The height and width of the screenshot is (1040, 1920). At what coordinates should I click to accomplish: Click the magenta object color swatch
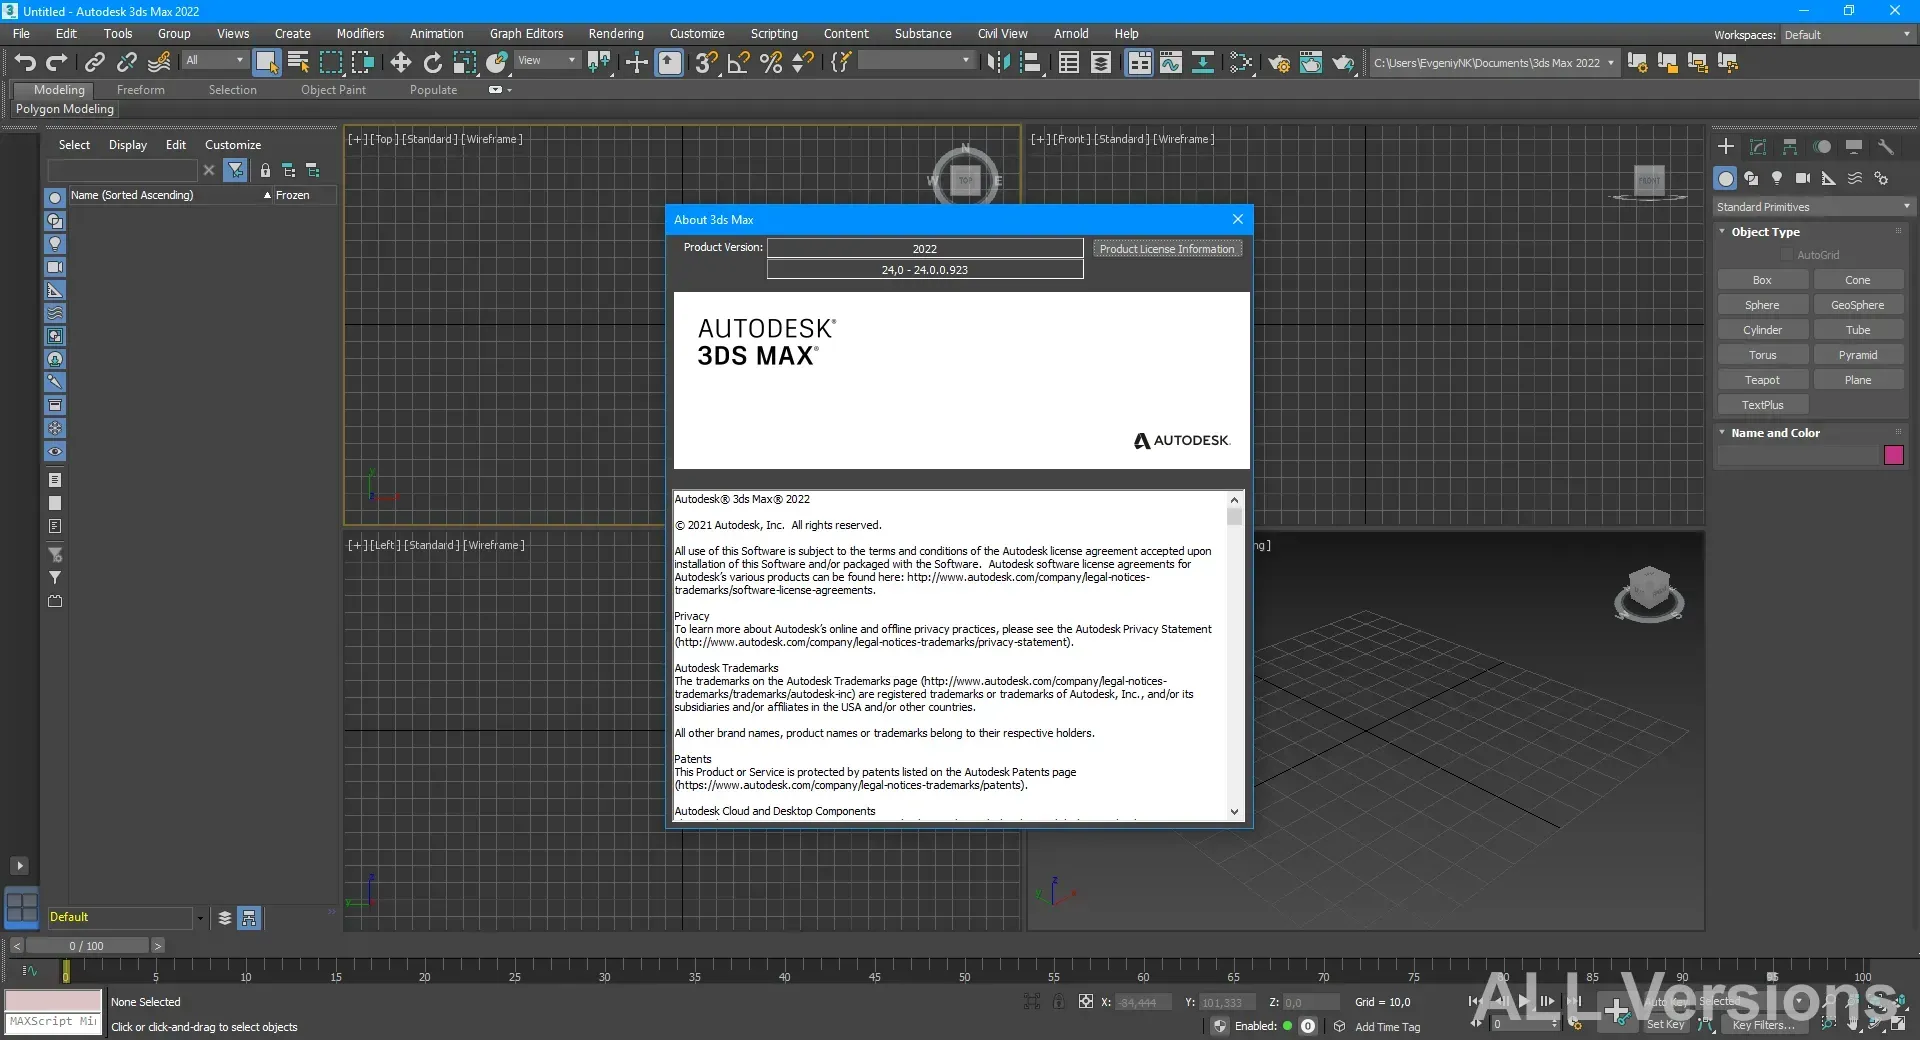(1894, 455)
